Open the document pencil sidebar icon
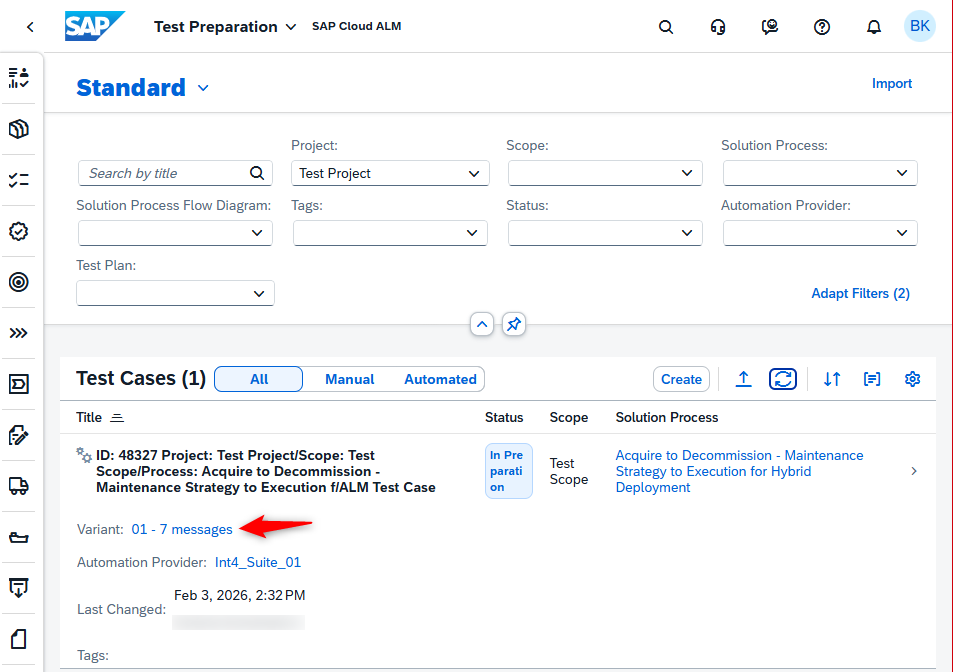The image size is (953, 672). tap(19, 435)
